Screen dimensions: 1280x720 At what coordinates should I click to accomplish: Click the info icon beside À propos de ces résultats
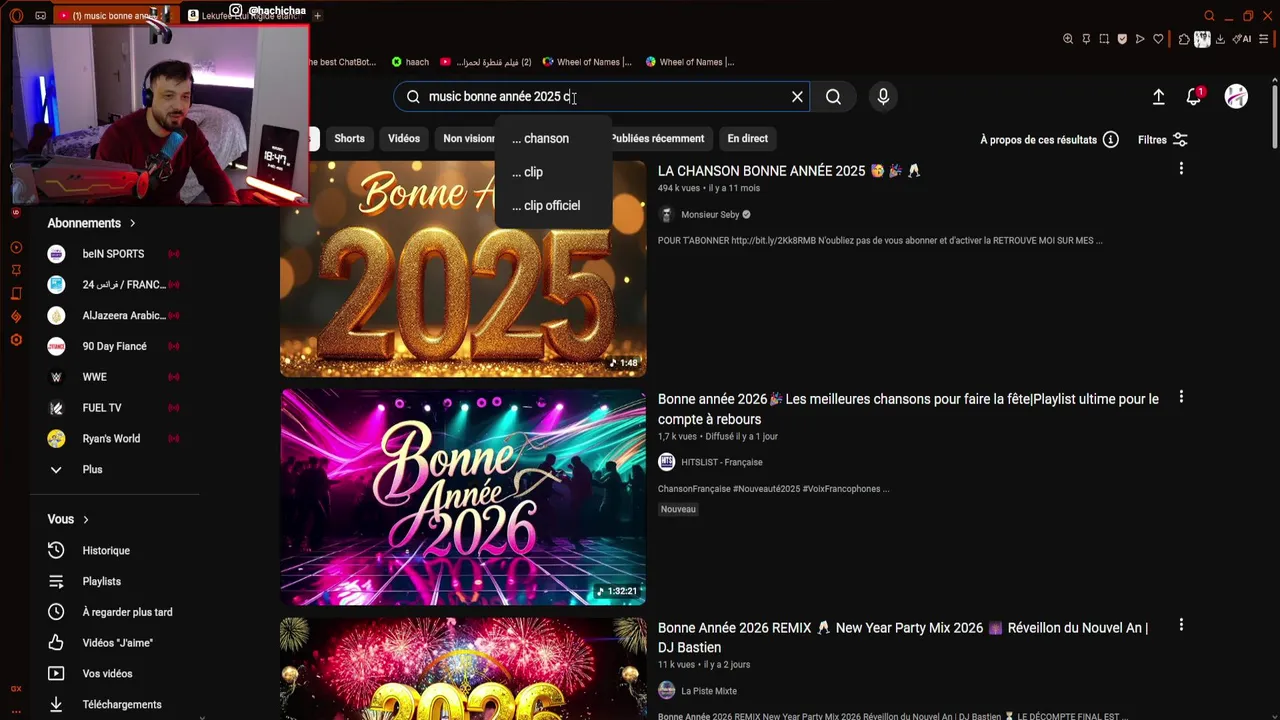click(x=1110, y=140)
